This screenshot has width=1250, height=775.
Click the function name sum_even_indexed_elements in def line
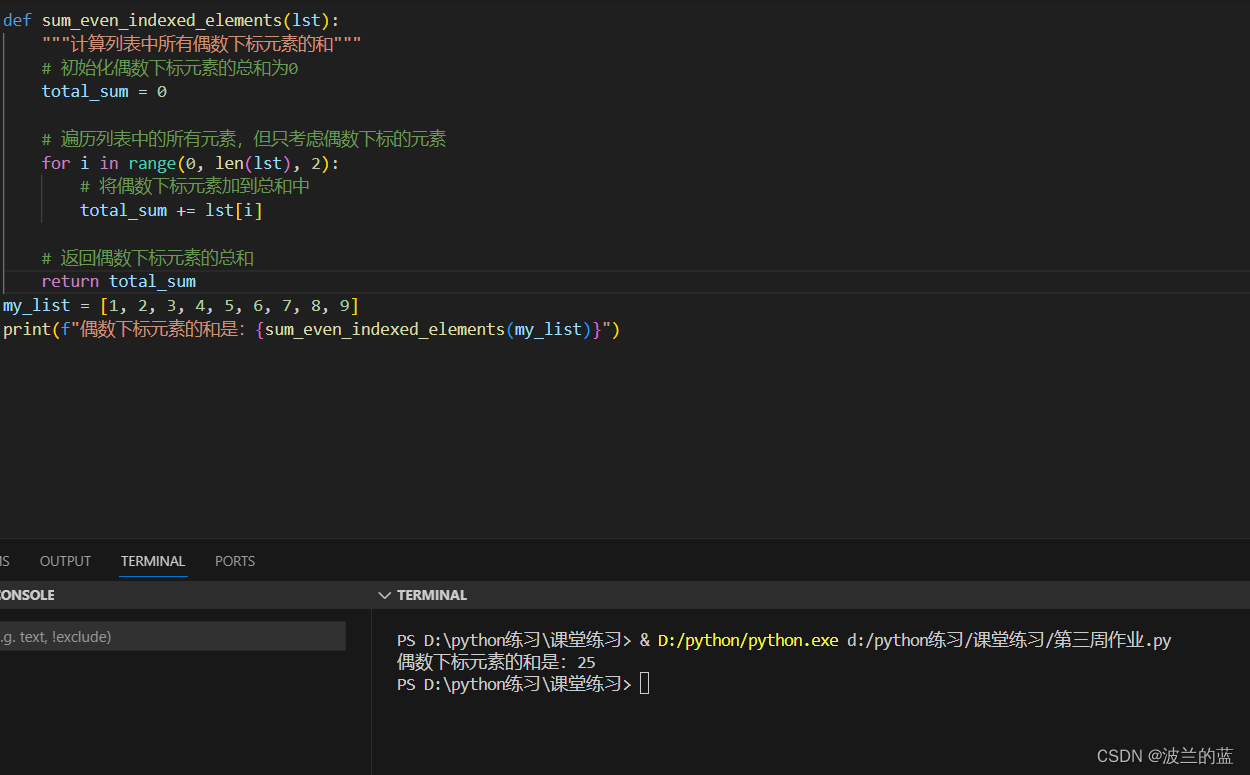click(x=162, y=20)
